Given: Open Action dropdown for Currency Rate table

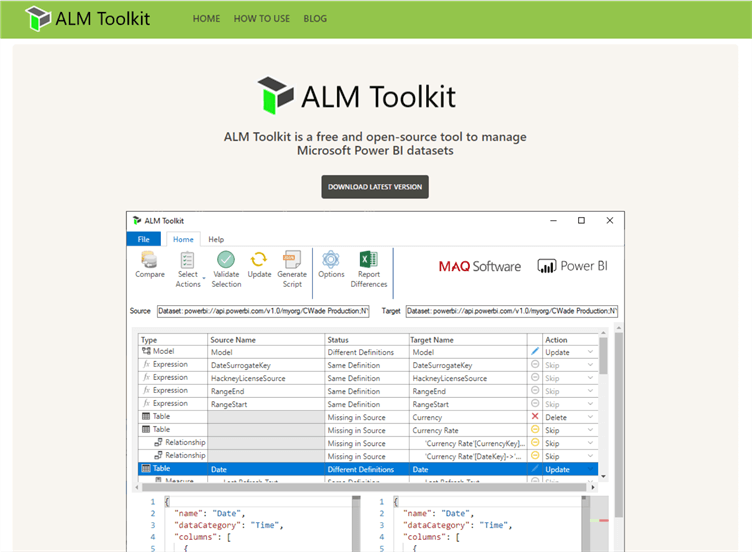Looking at the screenshot, I should click(x=590, y=430).
